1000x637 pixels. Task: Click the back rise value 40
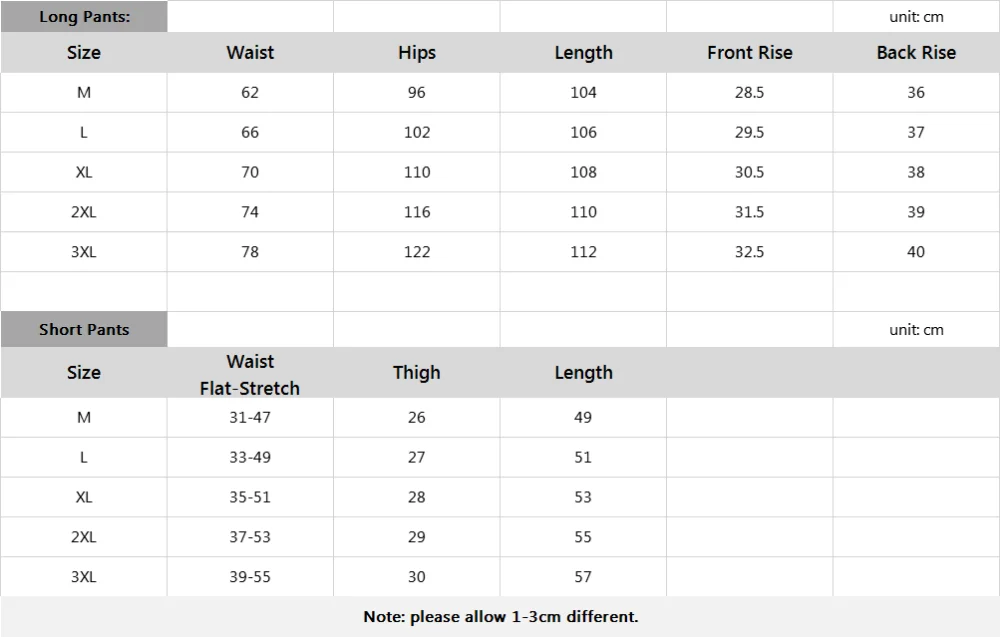point(916,252)
